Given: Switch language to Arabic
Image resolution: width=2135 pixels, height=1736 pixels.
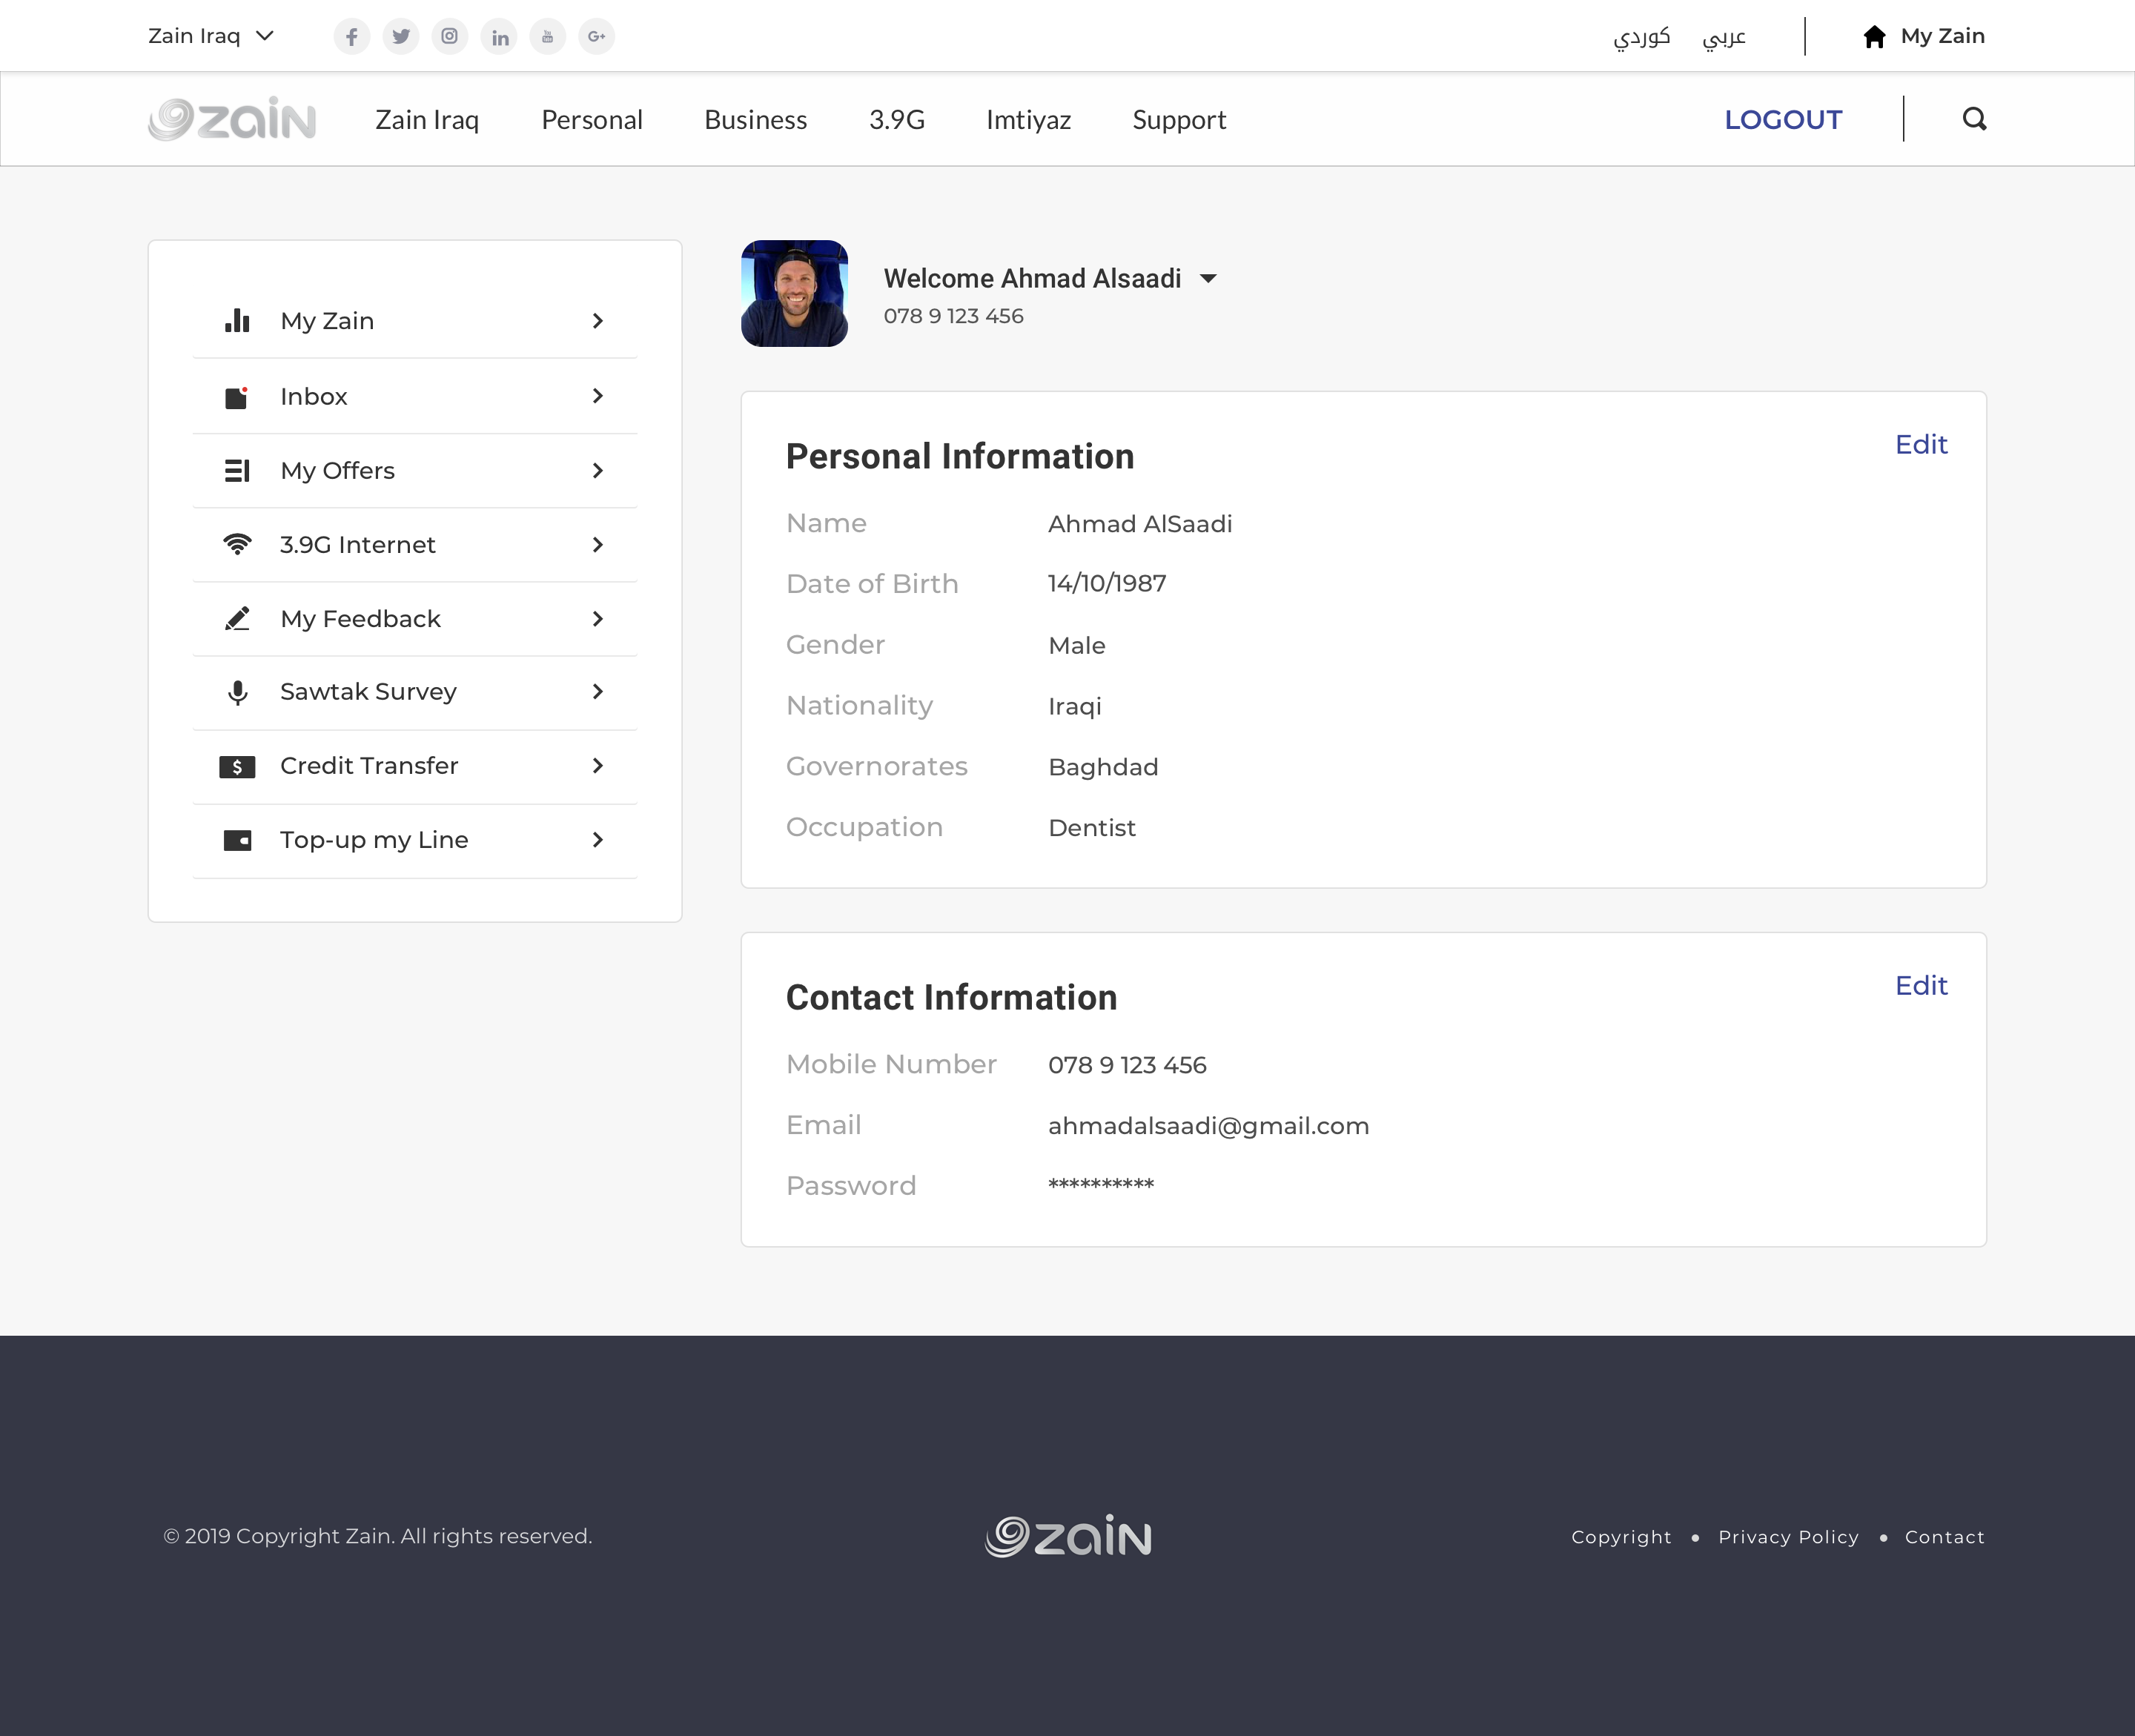Looking at the screenshot, I should pos(1724,37).
